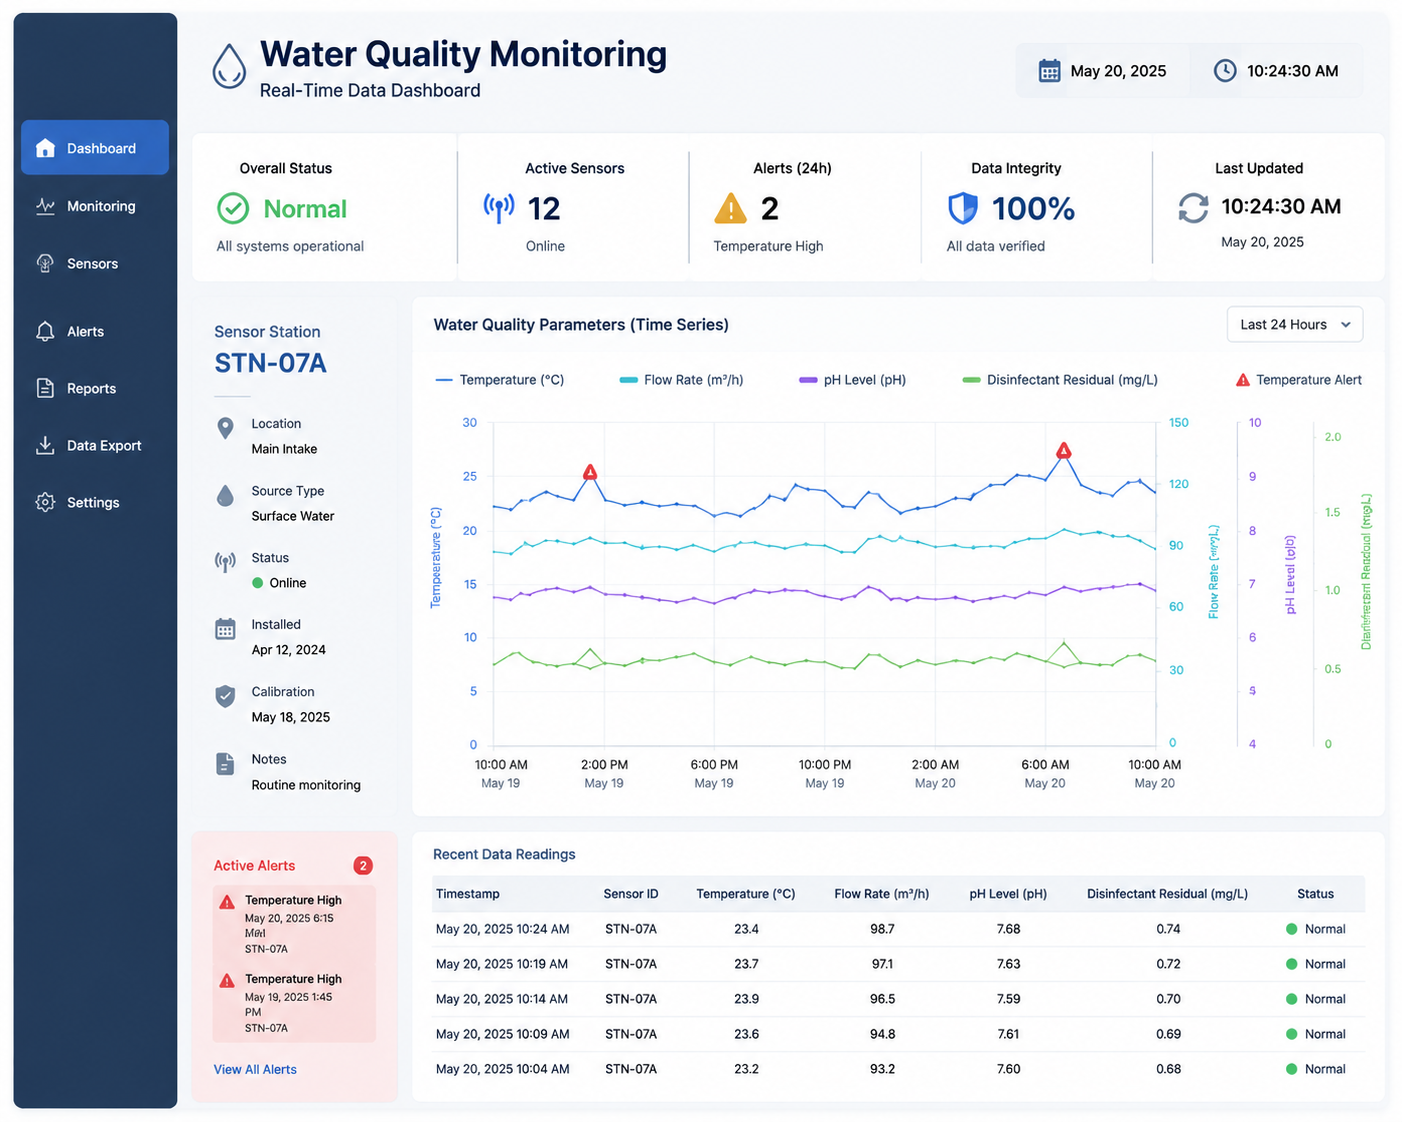The height and width of the screenshot is (1122, 1402).
Task: Select the May 20, 2025 10:14 AM timestamp
Action: (x=502, y=999)
